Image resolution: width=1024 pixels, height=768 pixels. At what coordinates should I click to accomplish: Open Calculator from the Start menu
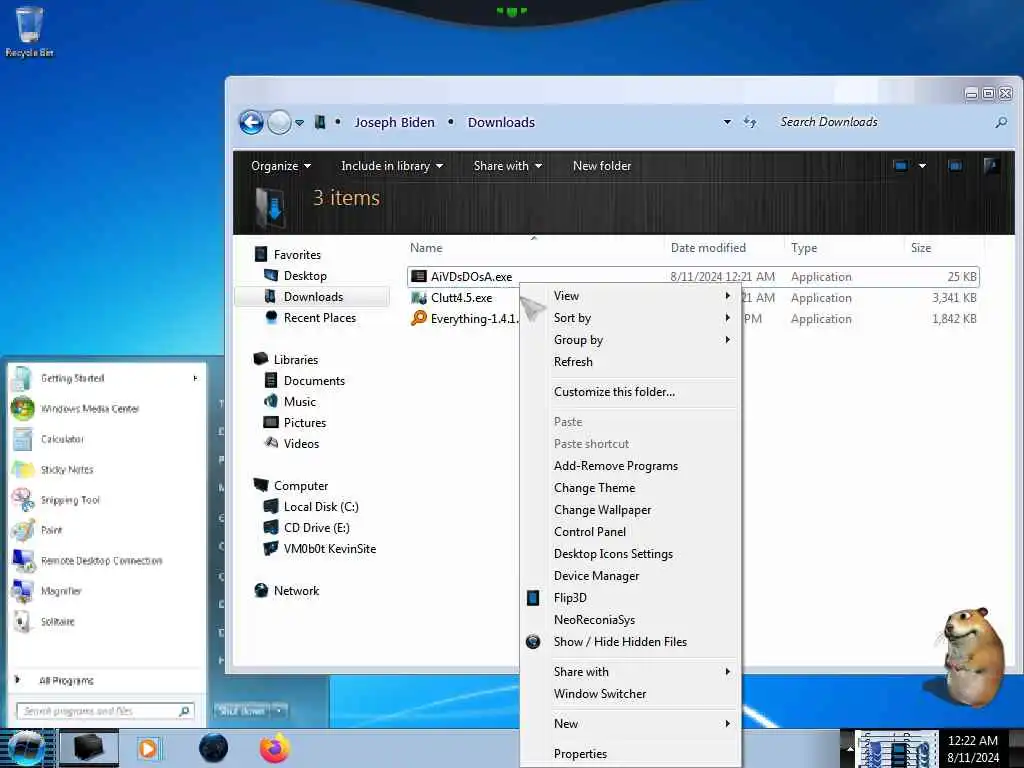point(62,439)
